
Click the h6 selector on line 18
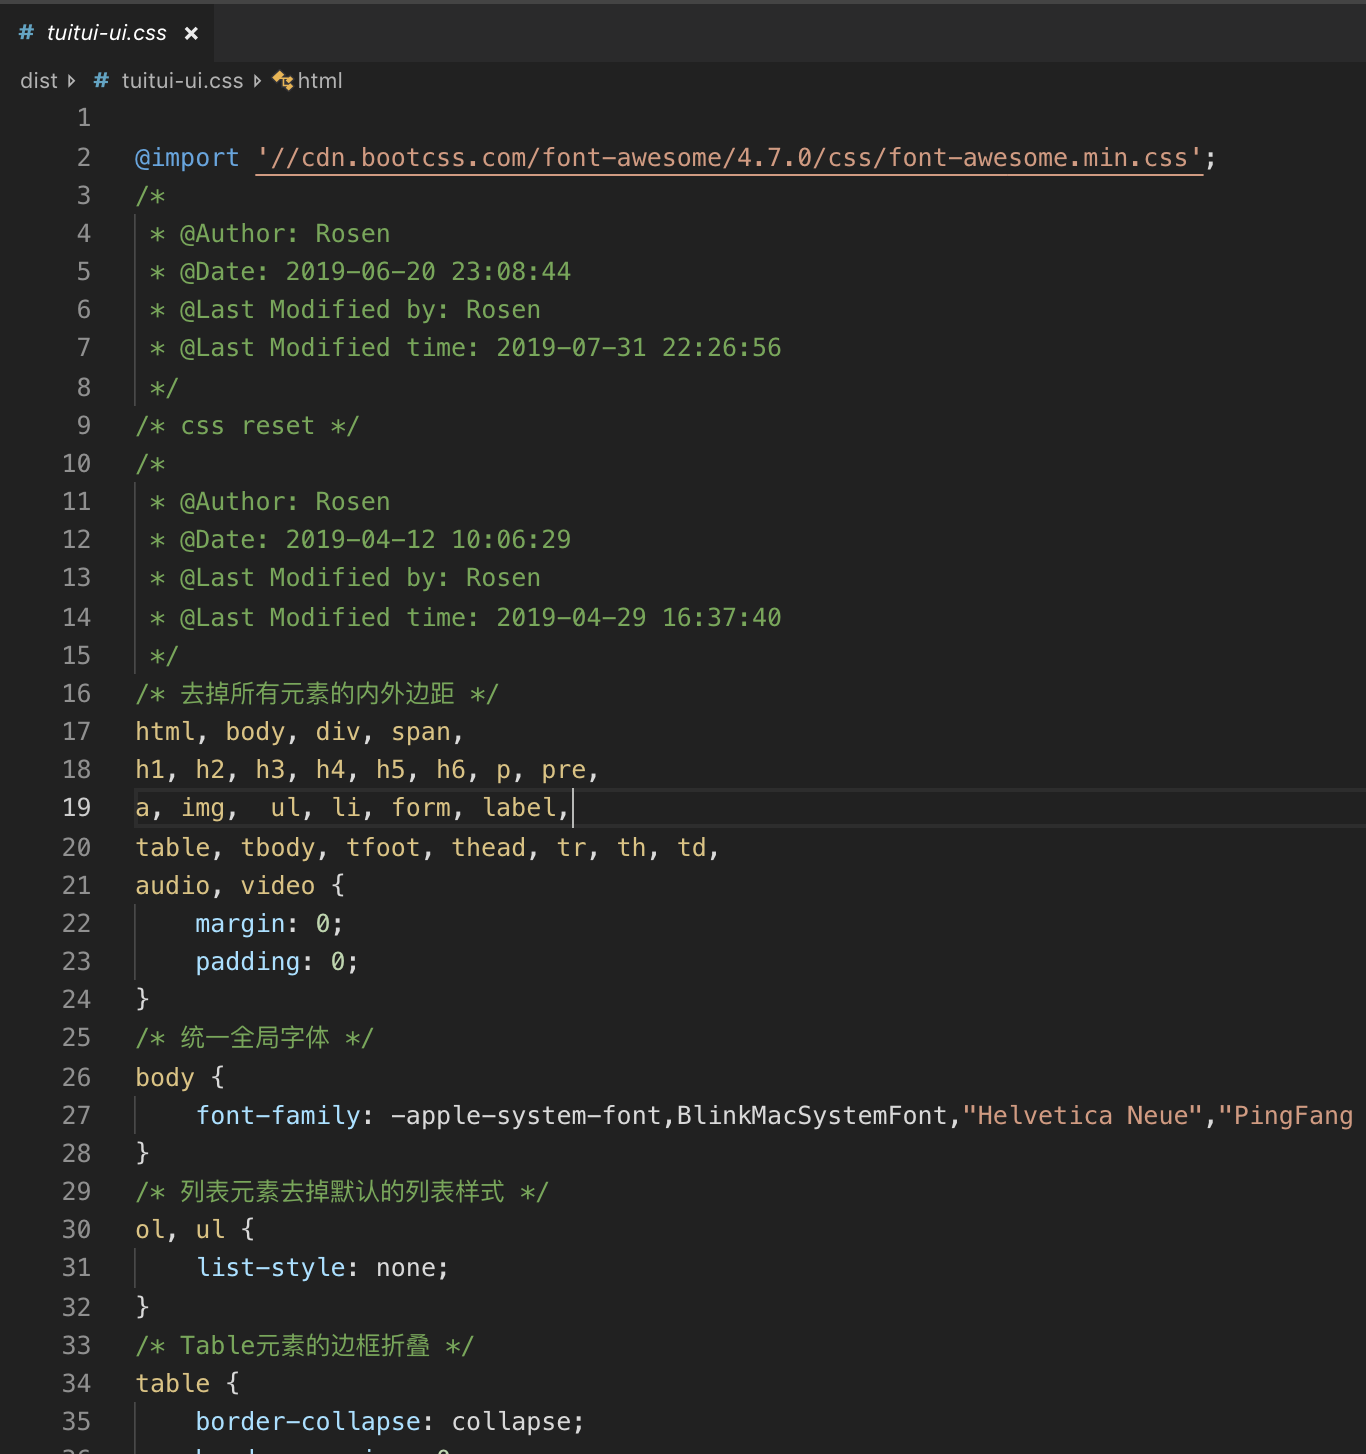pos(451,770)
